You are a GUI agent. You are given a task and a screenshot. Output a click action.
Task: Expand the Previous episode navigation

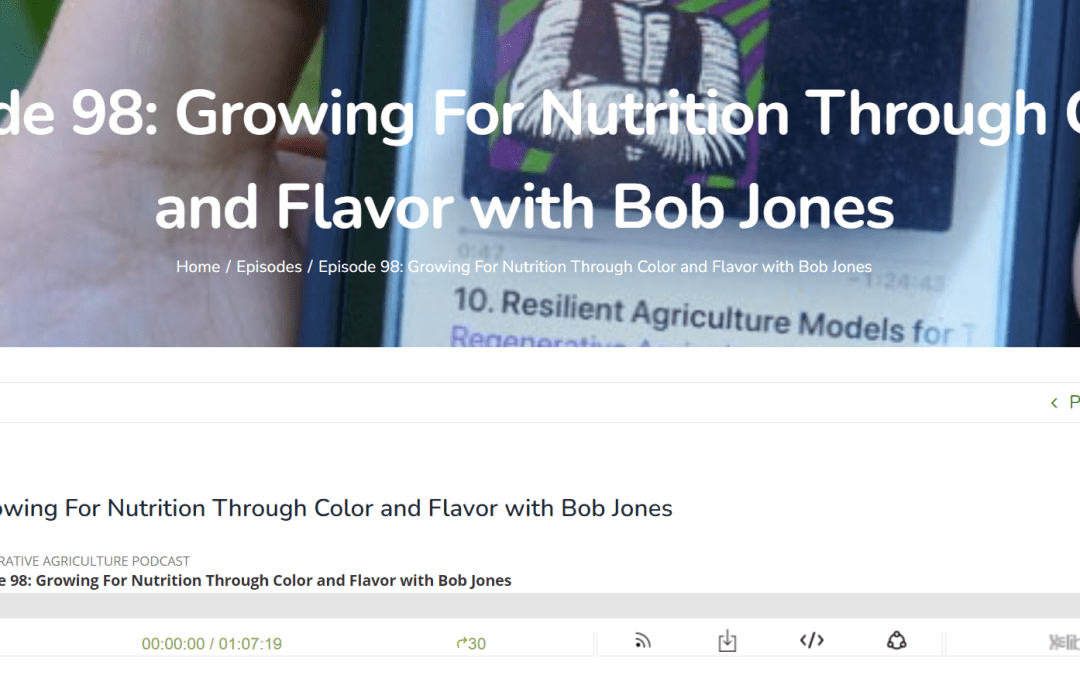1070,402
